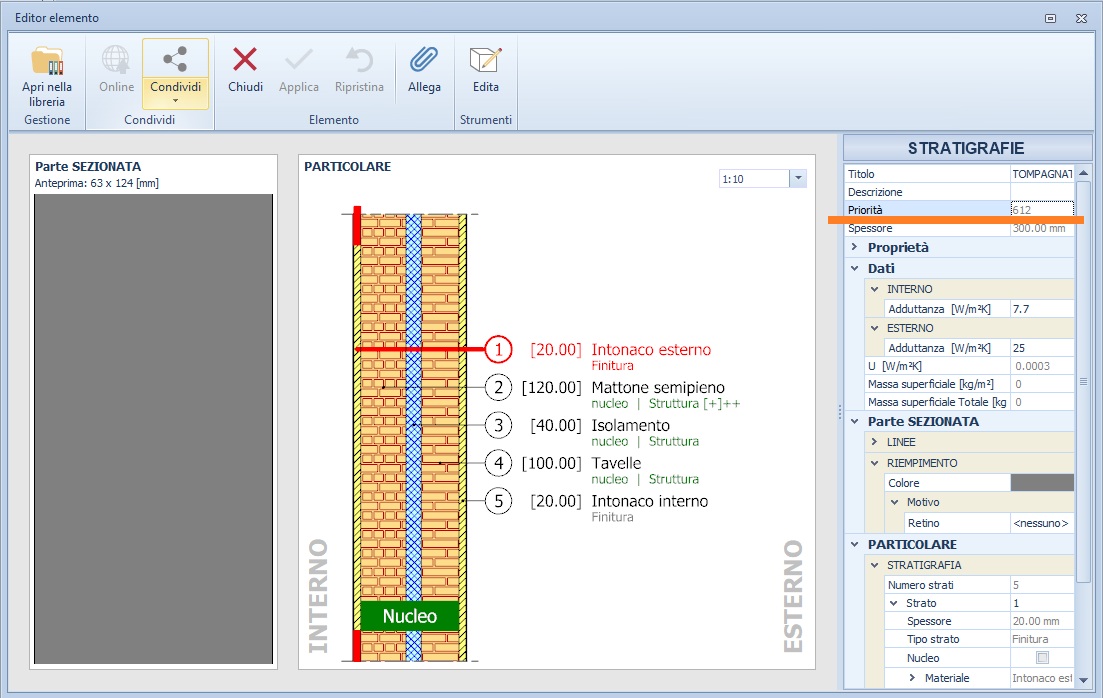
Task: Apply changes with the Applica checkmark
Action: click(x=299, y=68)
